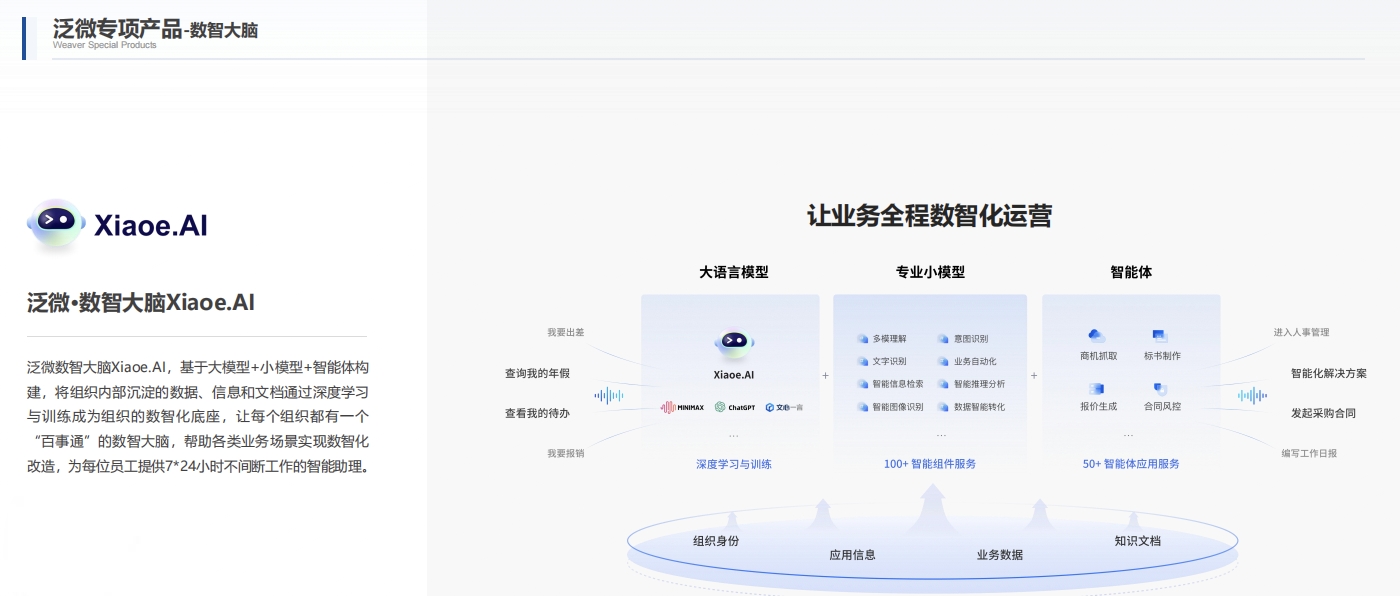Open the 100+ 智能组件服务 link
The image size is (1400, 596).
[x=931, y=463]
